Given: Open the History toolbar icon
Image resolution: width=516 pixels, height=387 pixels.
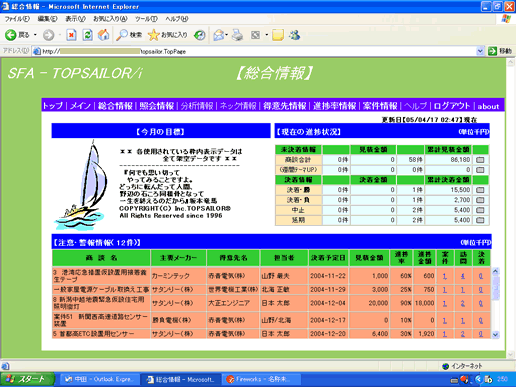Looking at the screenshot, I should pyautogui.click(x=200, y=35).
